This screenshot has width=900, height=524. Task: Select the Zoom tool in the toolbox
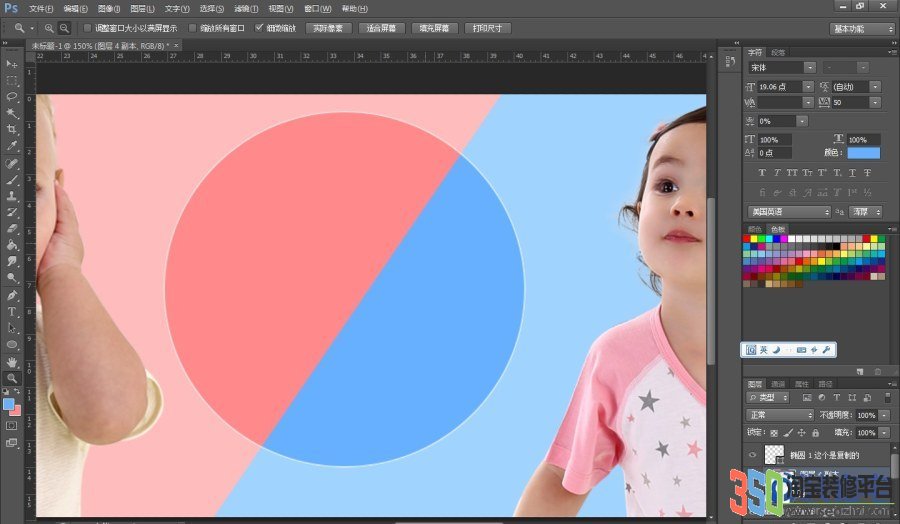click(11, 378)
